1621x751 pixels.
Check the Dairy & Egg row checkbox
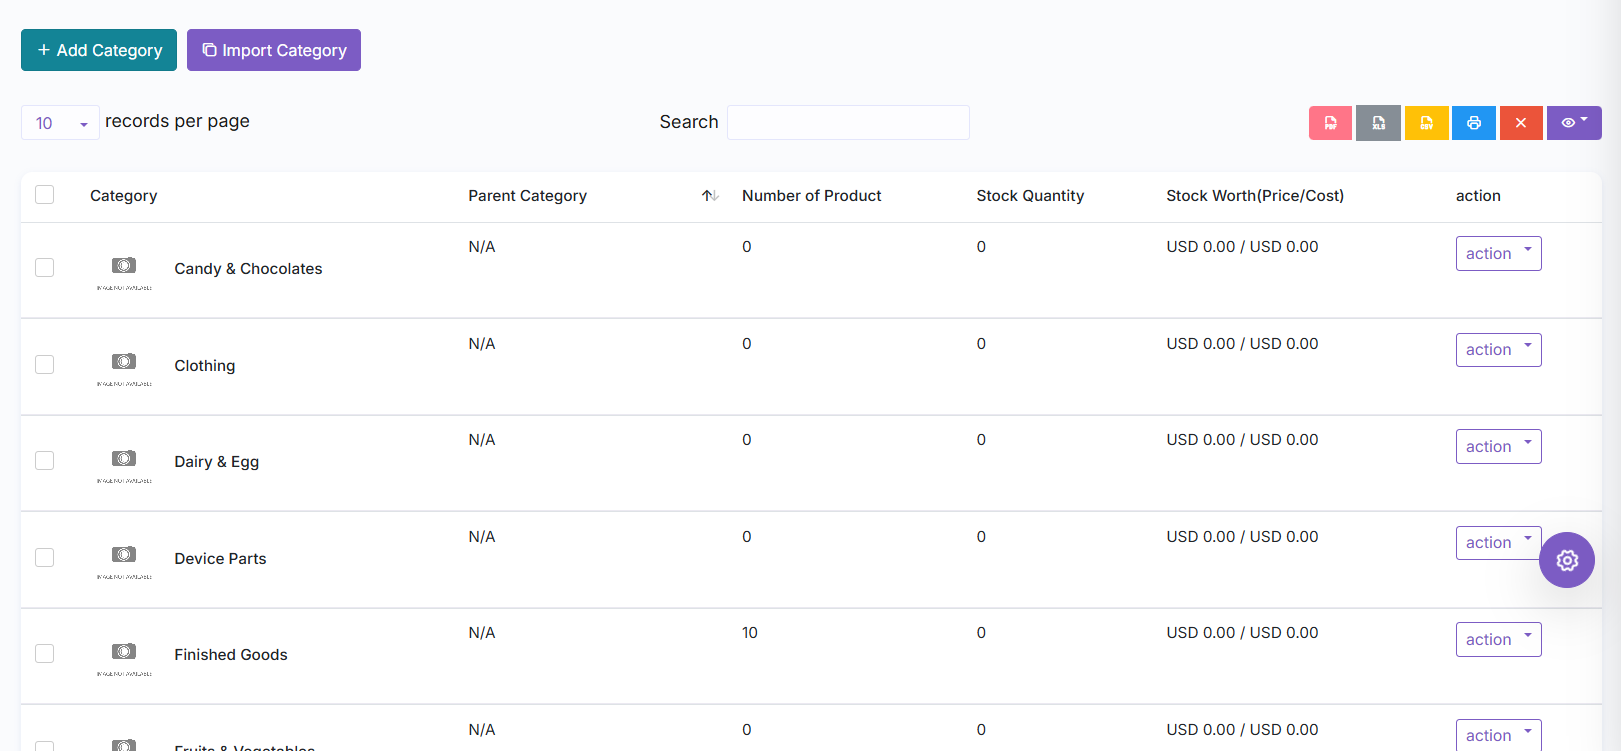click(45, 461)
